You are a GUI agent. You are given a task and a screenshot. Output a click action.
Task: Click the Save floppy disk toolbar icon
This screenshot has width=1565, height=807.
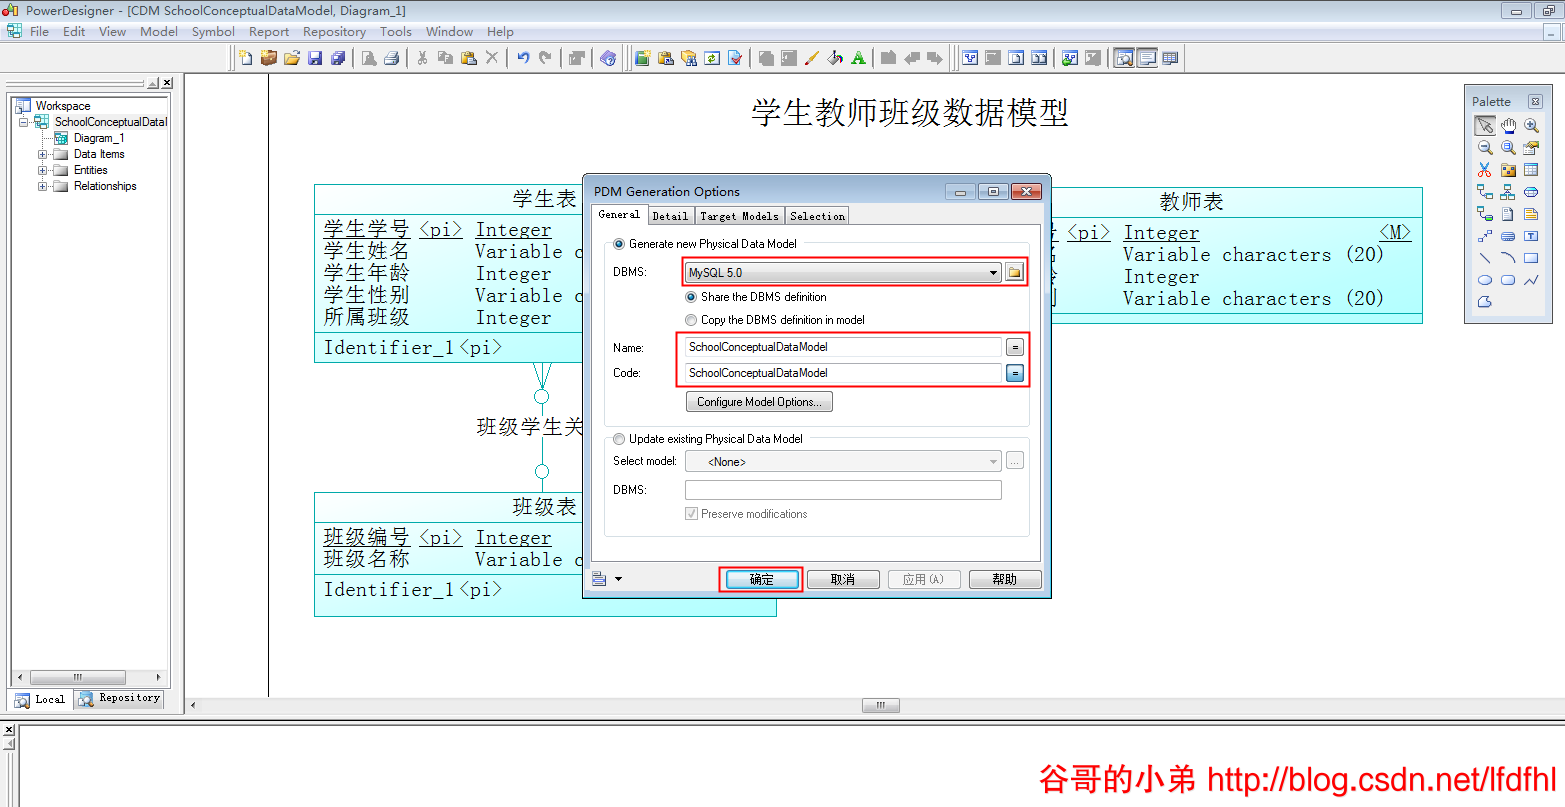tap(315, 58)
